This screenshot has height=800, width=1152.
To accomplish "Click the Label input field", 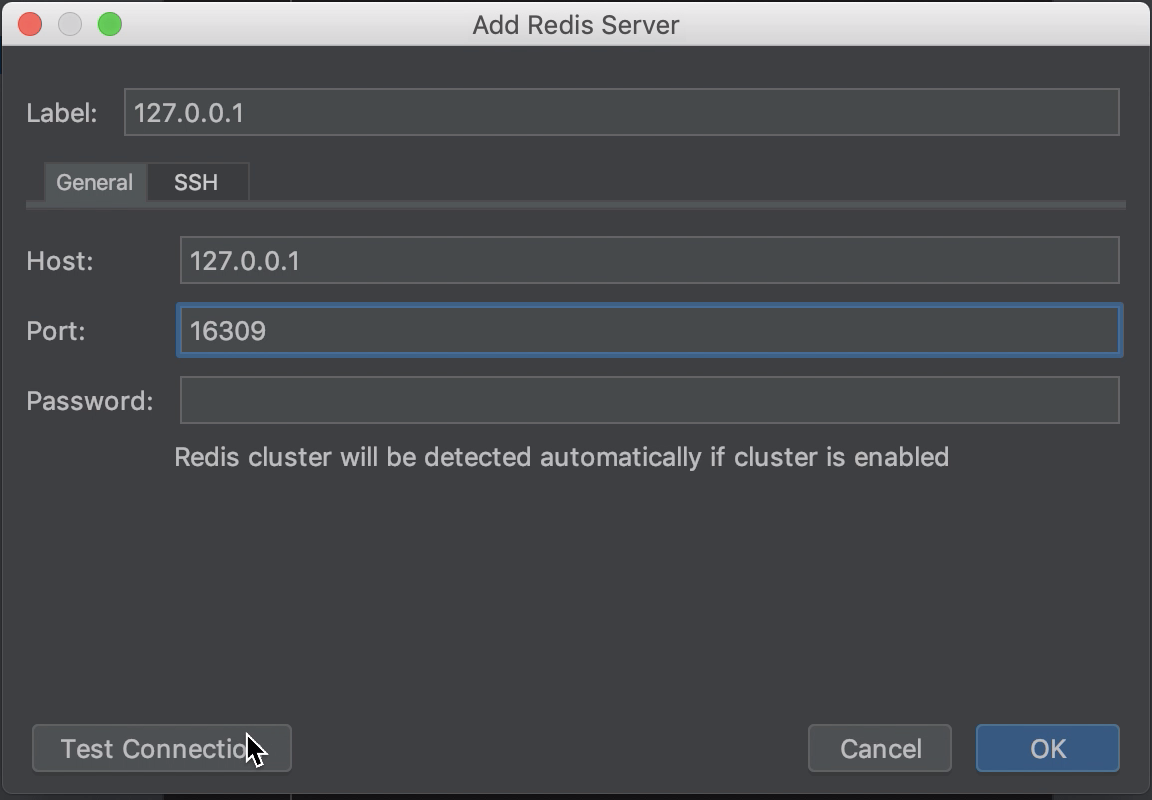I will [622, 112].
